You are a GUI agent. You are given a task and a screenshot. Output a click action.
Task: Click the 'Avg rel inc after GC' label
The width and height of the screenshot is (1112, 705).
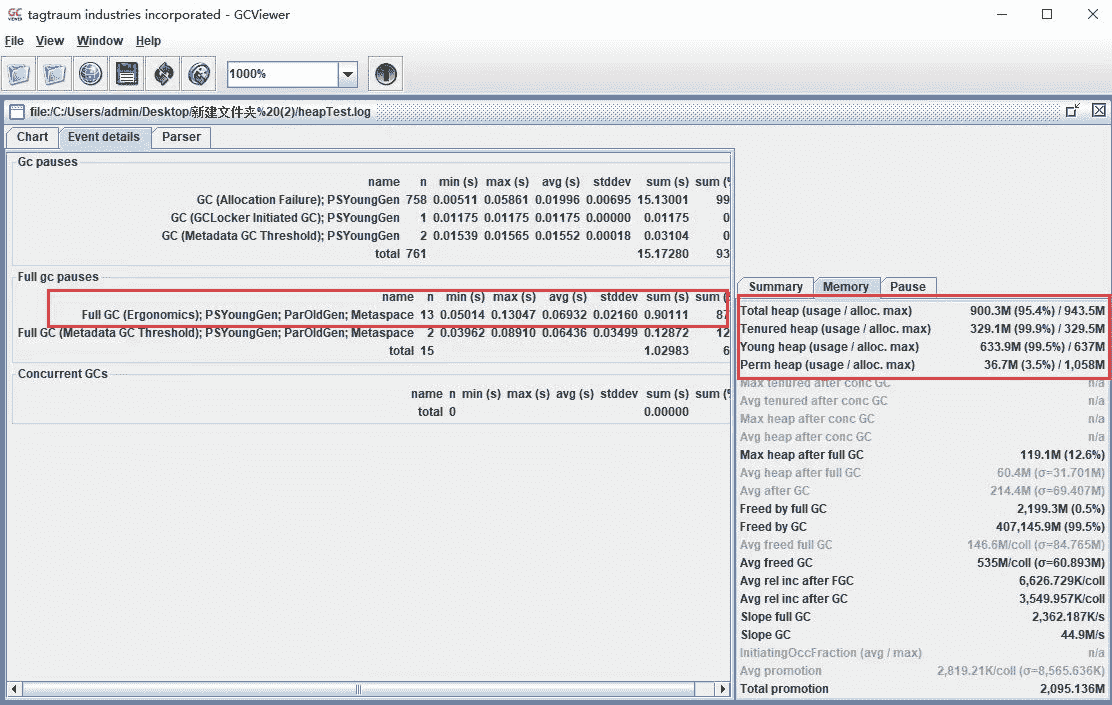(794, 599)
